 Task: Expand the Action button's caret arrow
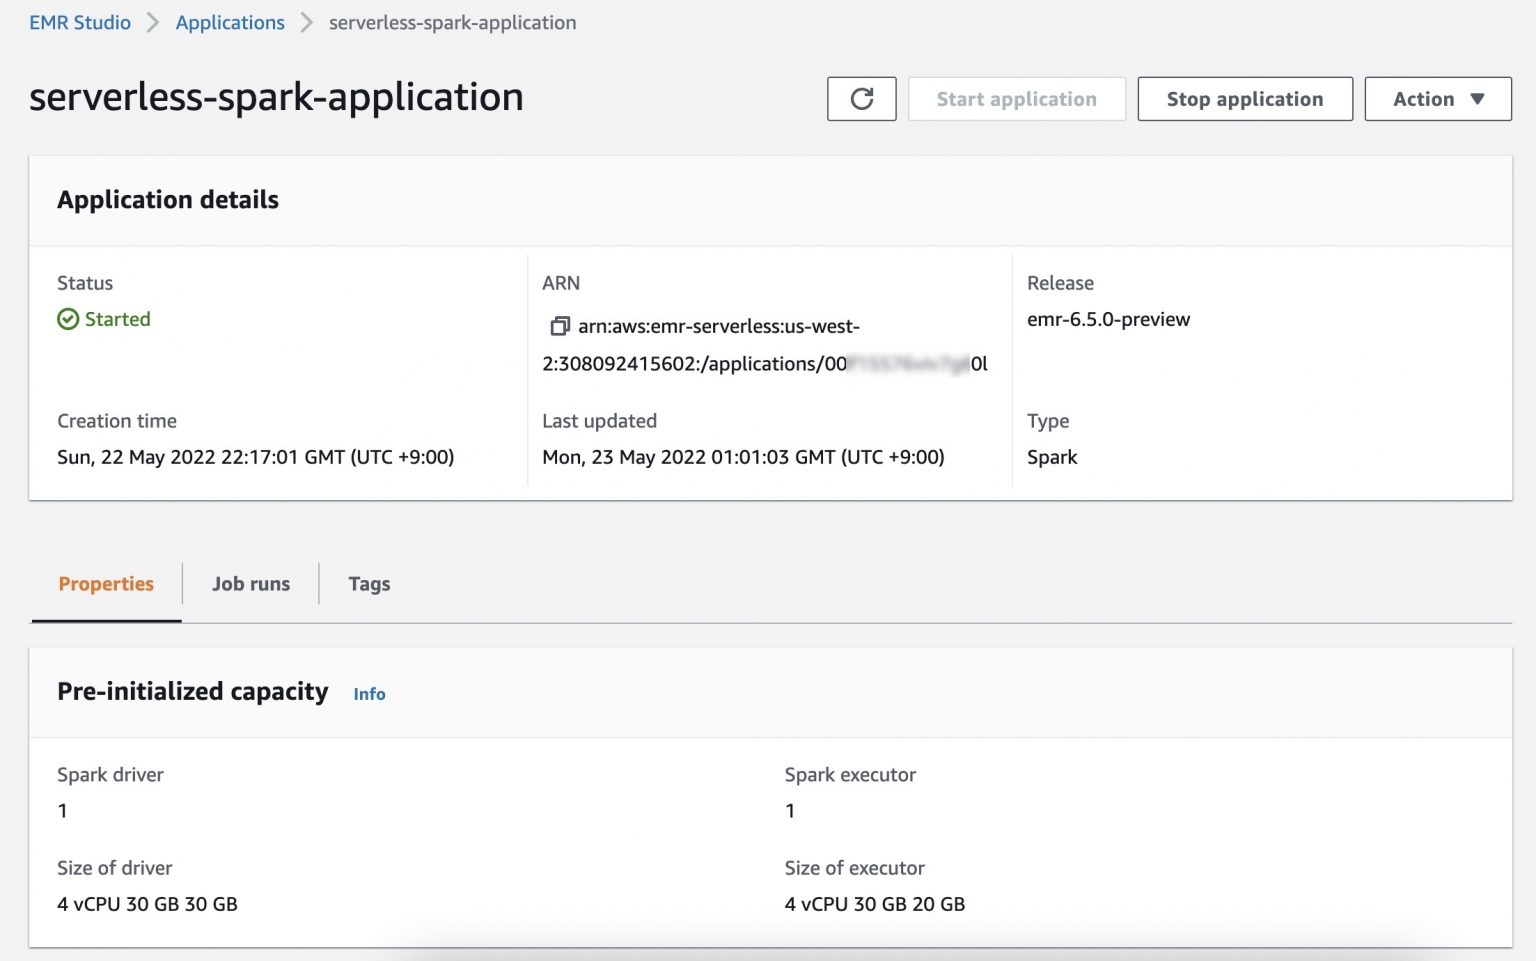click(x=1477, y=99)
